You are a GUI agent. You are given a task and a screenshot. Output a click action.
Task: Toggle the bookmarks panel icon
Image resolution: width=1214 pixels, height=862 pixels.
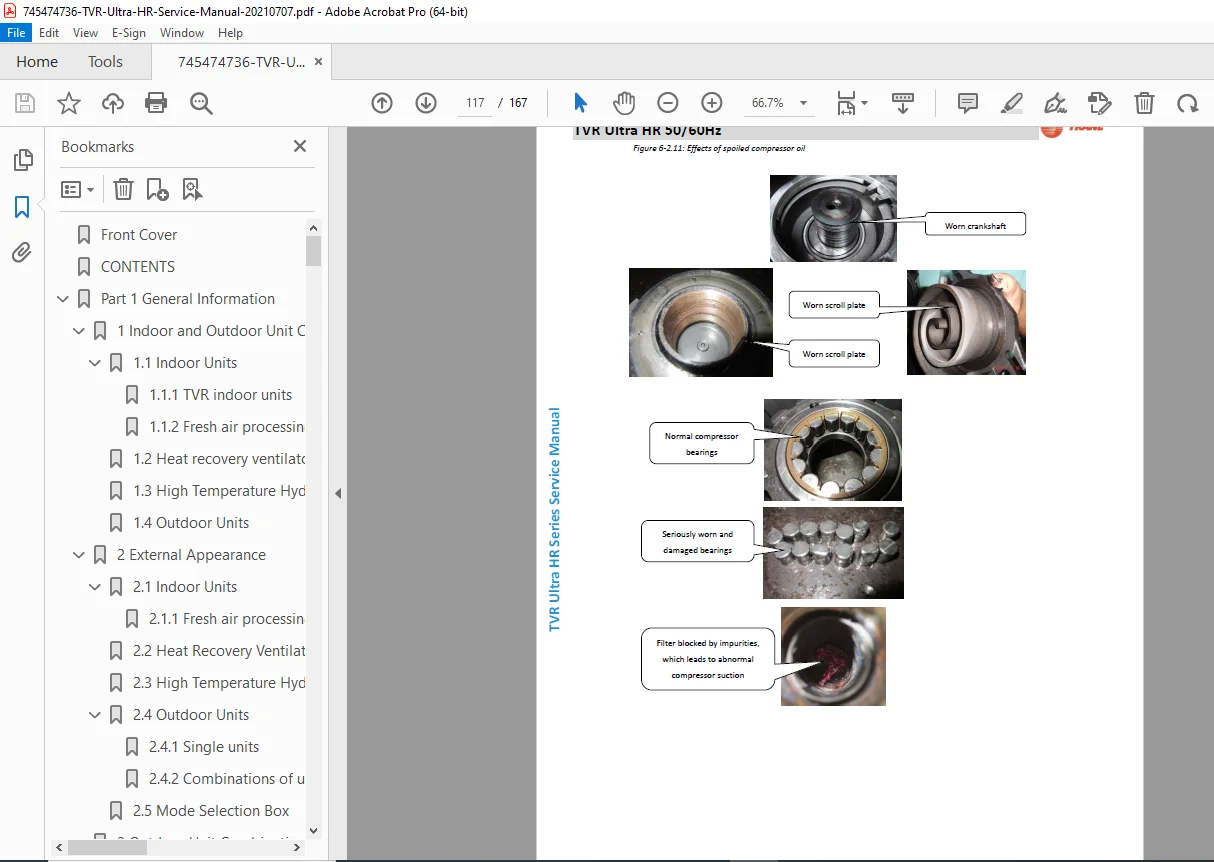coord(22,207)
